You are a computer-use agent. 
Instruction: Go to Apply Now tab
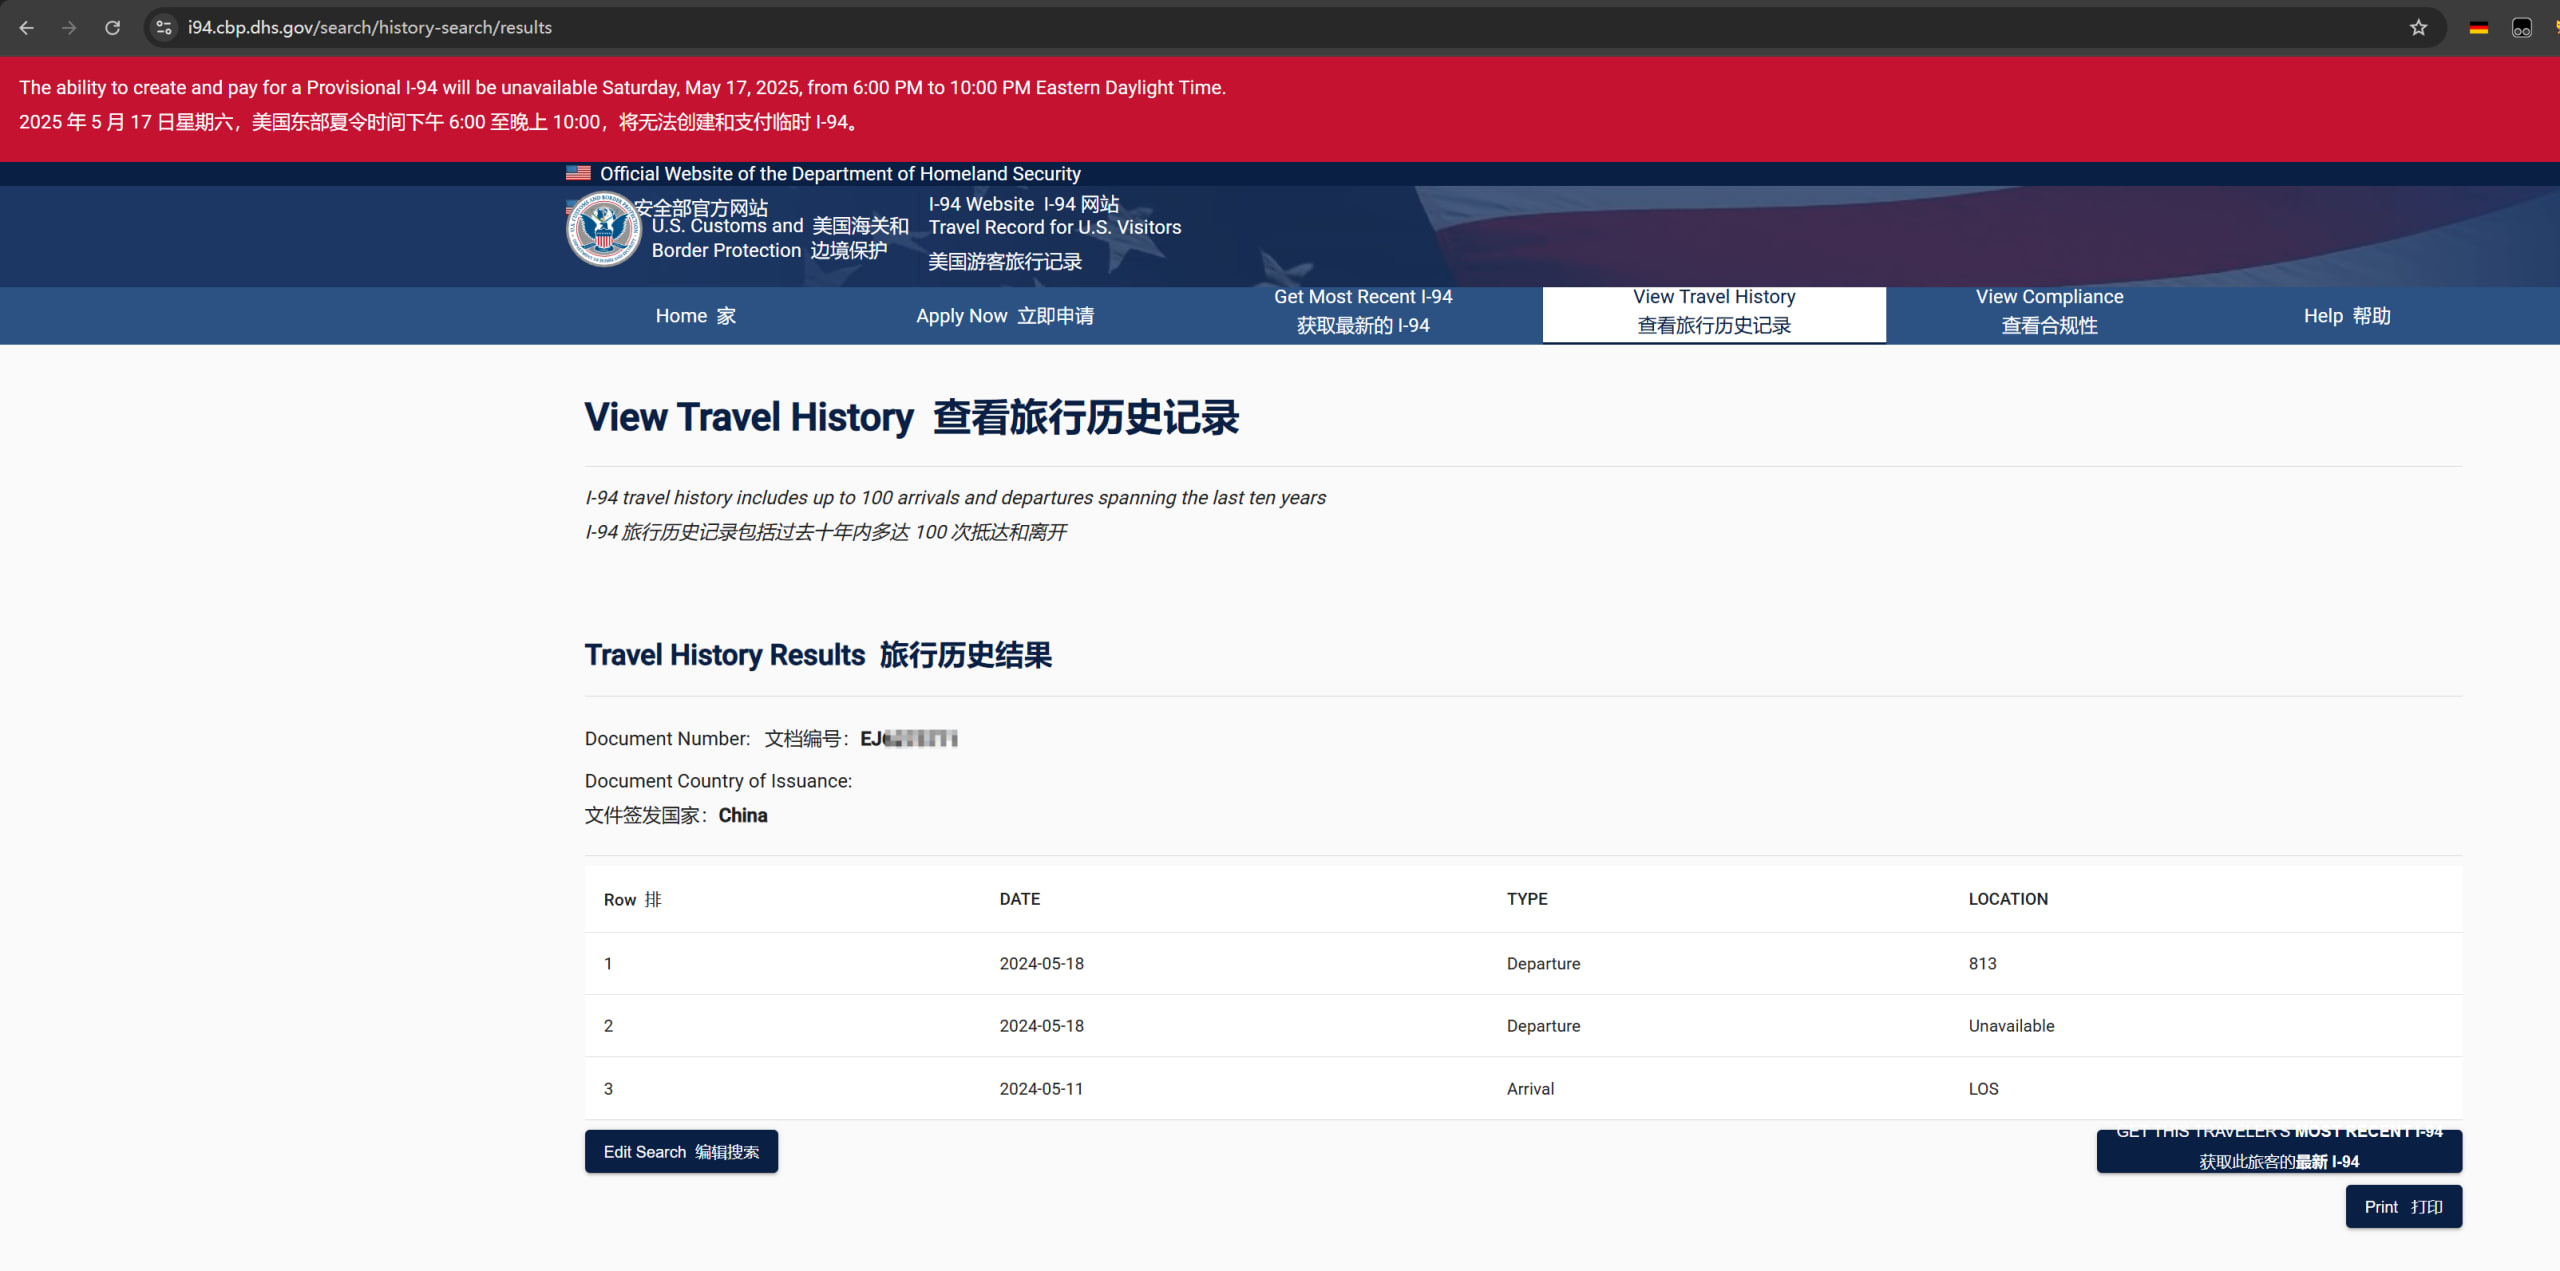tap(1004, 316)
